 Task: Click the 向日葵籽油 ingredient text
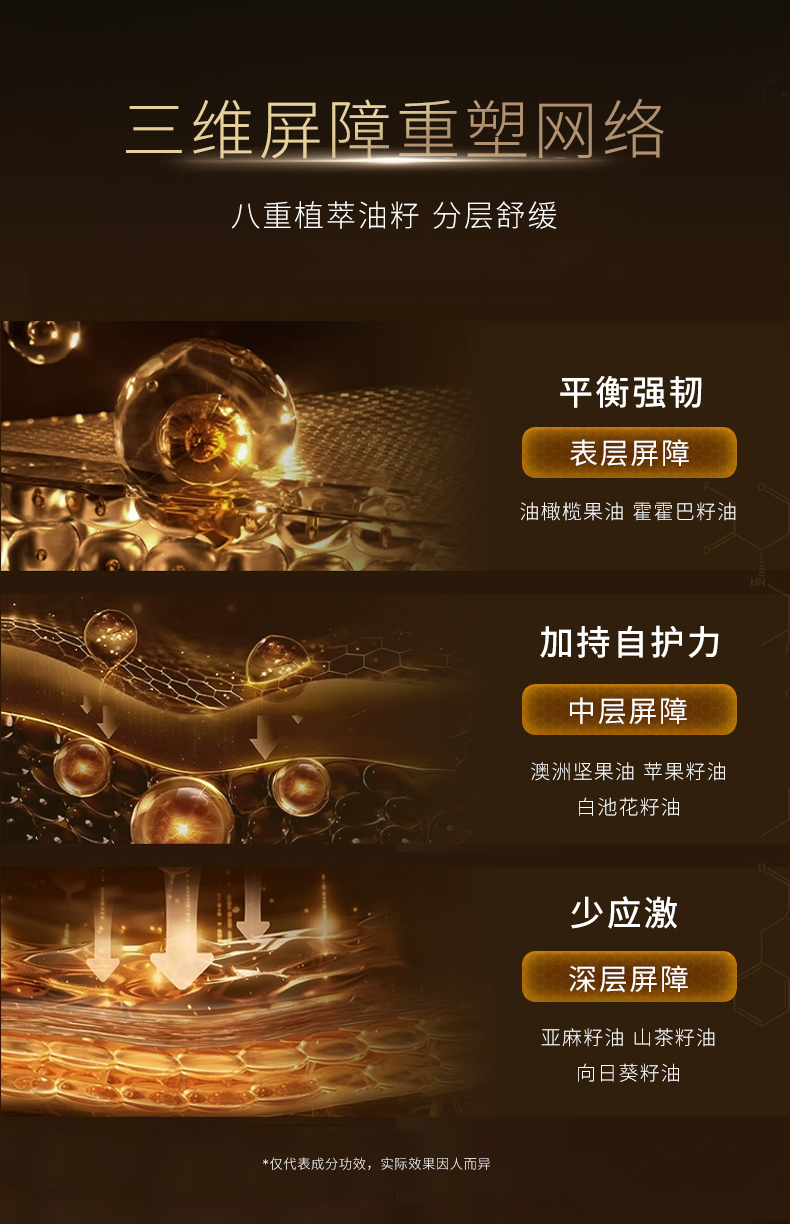coord(629,1073)
